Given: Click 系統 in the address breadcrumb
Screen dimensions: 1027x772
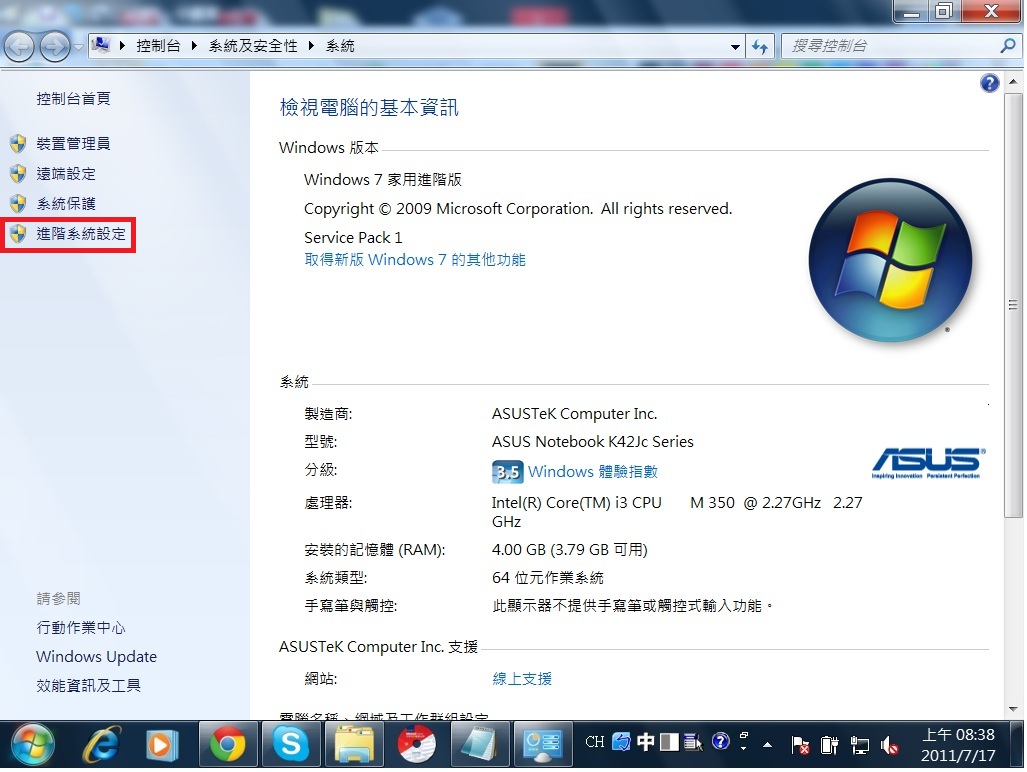Looking at the screenshot, I should (x=340, y=46).
